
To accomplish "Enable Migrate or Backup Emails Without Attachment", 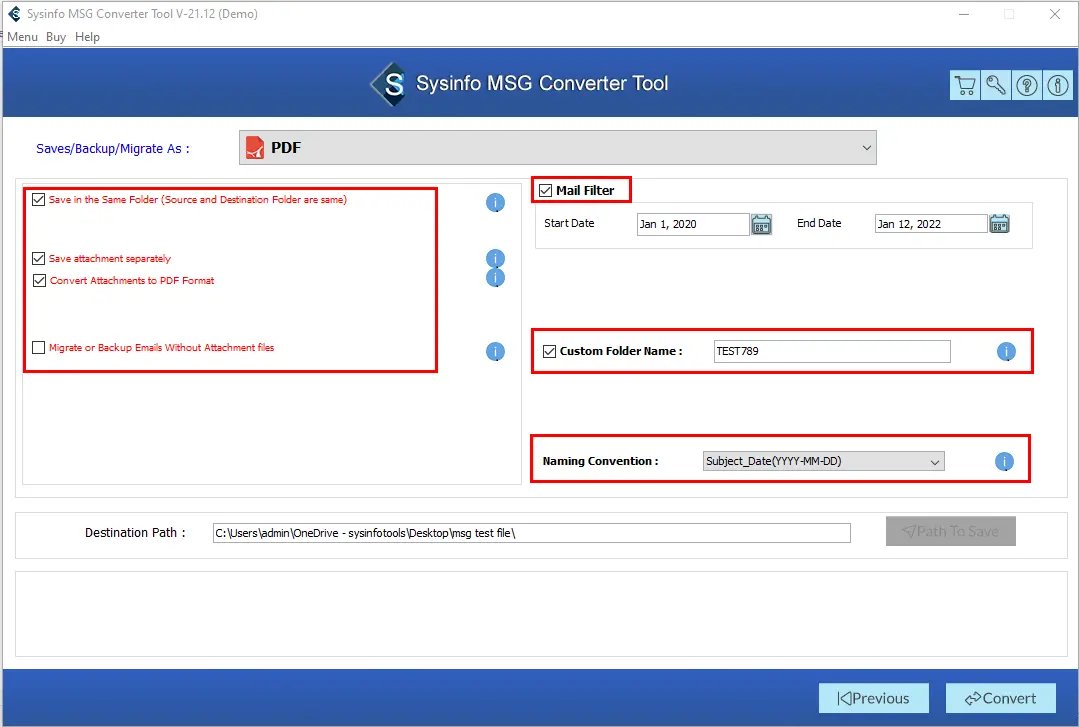I will 39,348.
